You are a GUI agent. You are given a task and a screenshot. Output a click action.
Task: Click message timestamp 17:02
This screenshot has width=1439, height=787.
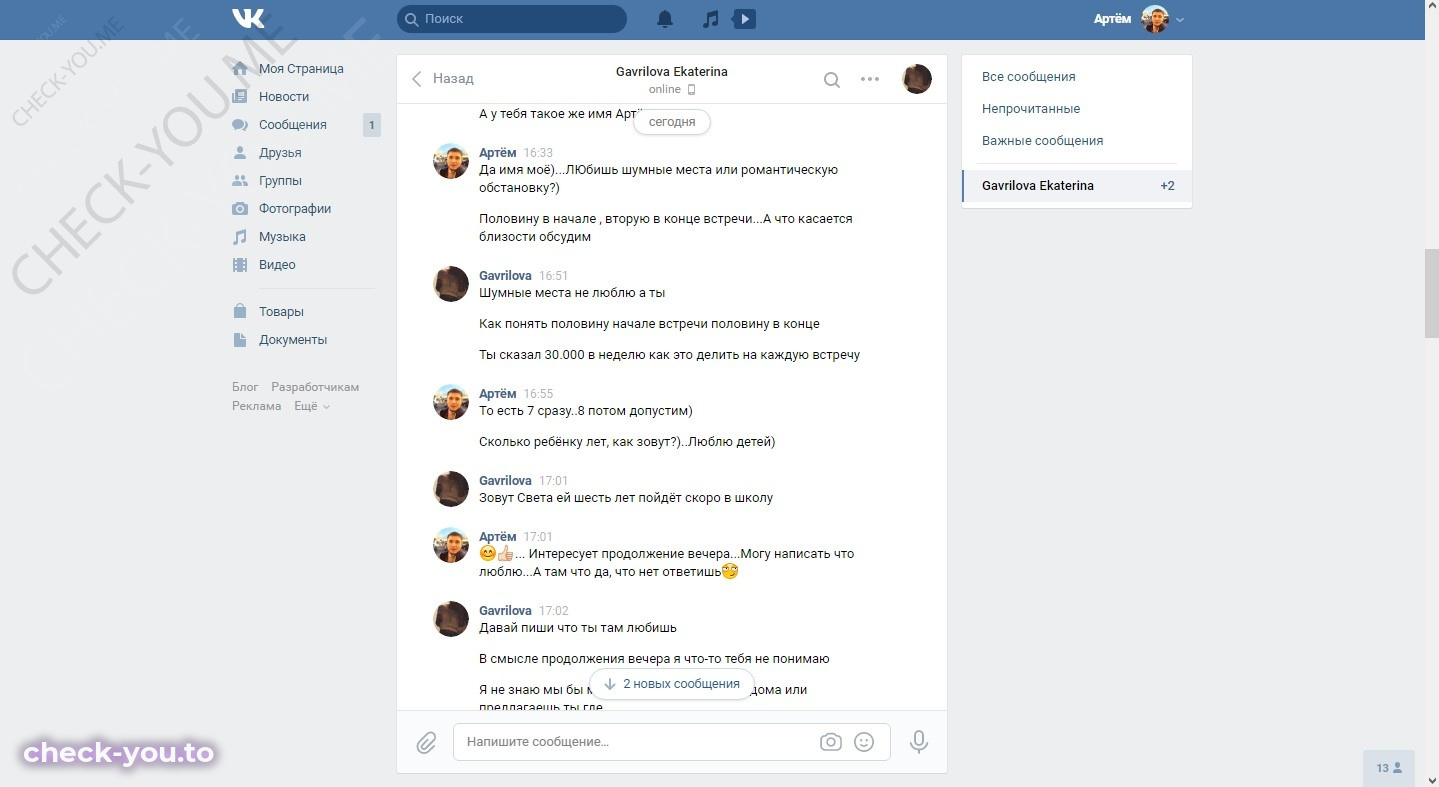(553, 611)
